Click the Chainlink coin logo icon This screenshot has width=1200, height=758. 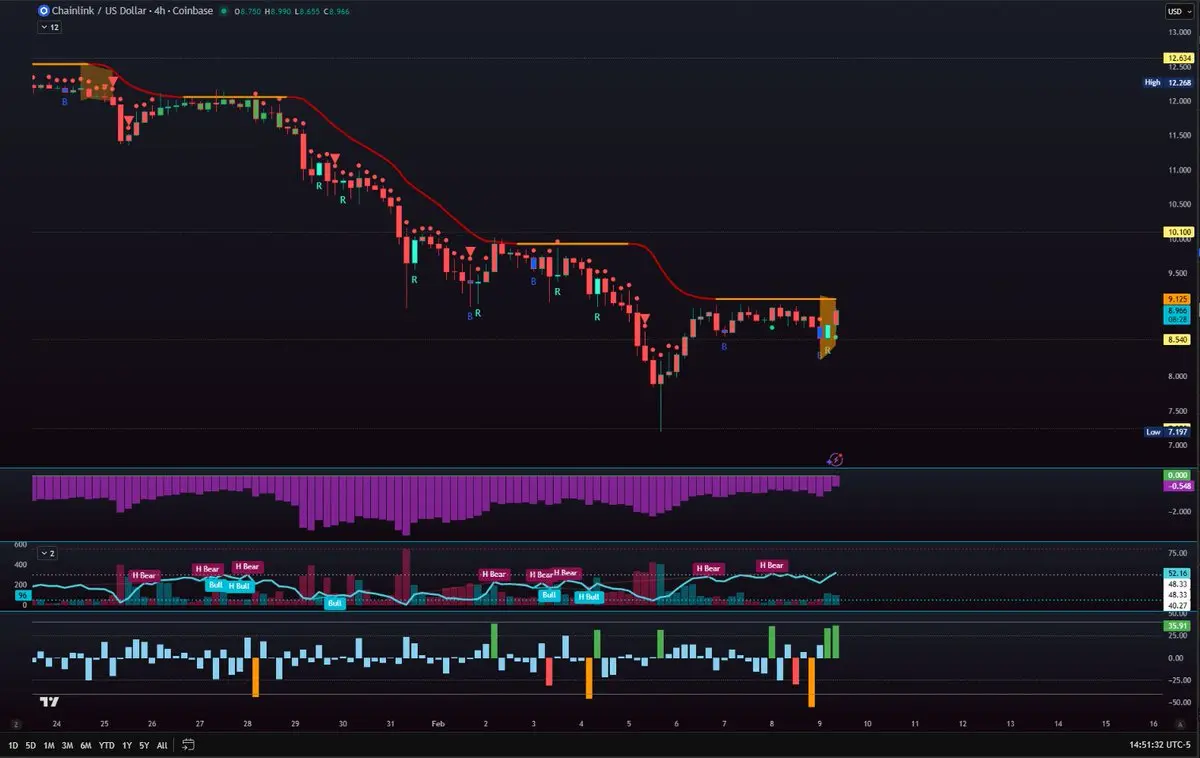click(45, 11)
